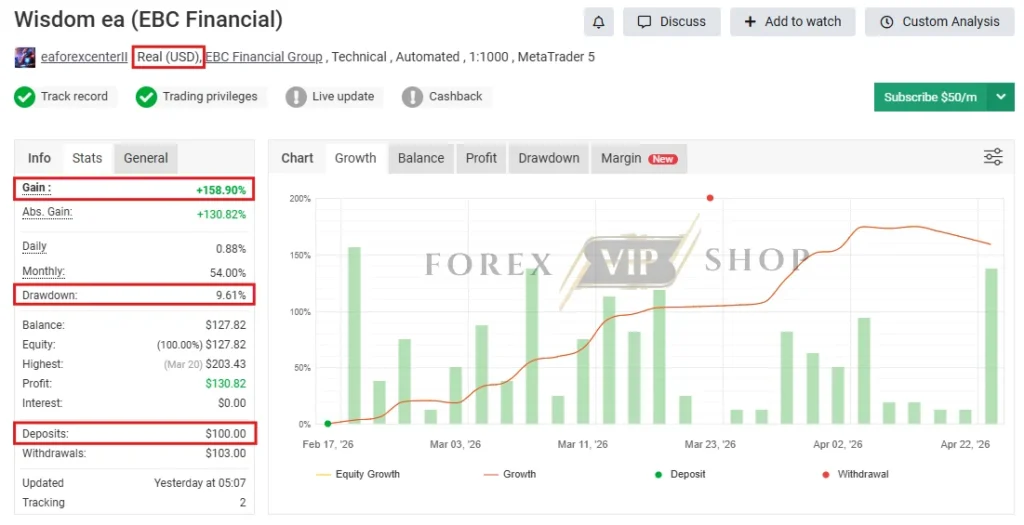Subscribe for $50/m
Viewport: 1024px width, 525px height.
930,97
